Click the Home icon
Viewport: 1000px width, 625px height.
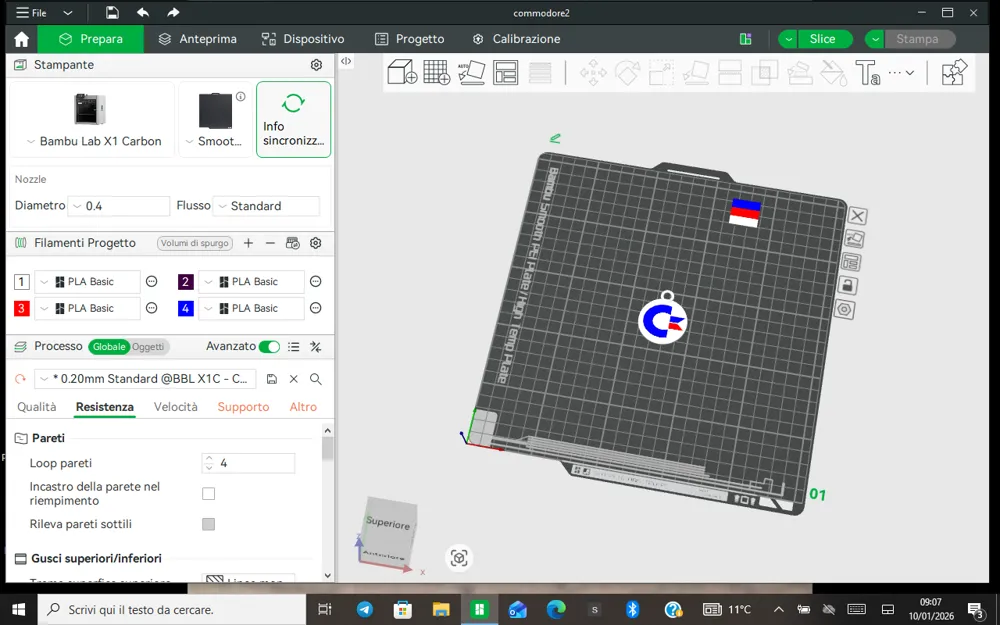[22, 39]
